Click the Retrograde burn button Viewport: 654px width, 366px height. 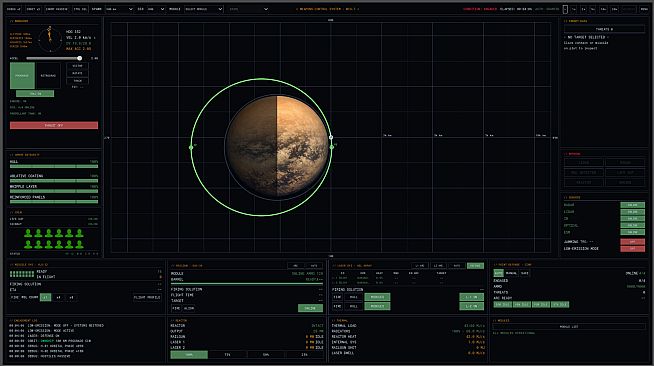click(x=48, y=75)
